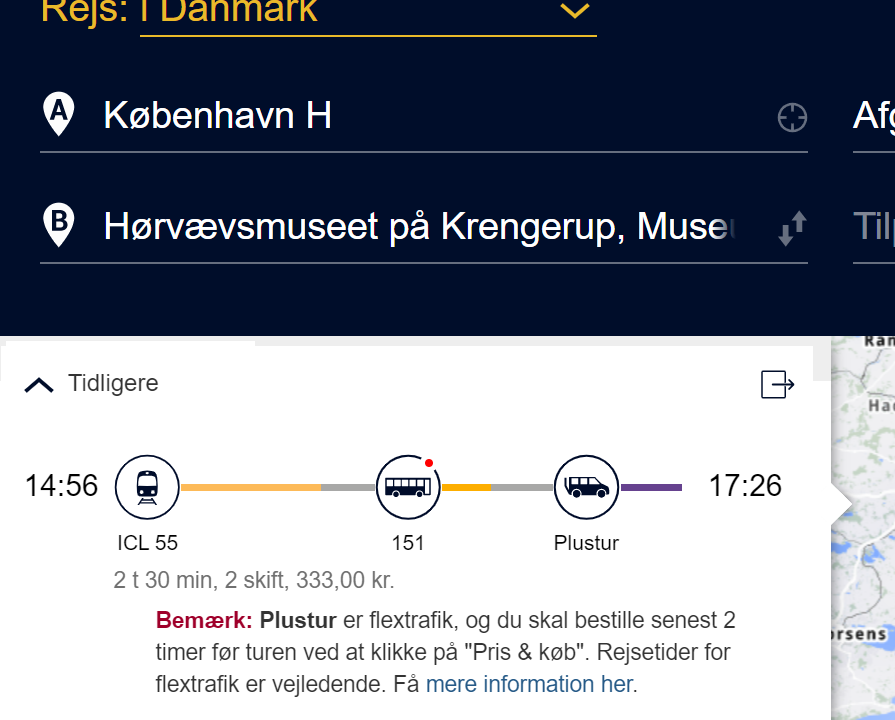Select the Afgang tab on the right
This screenshot has height=720, width=895.
pos(874,116)
